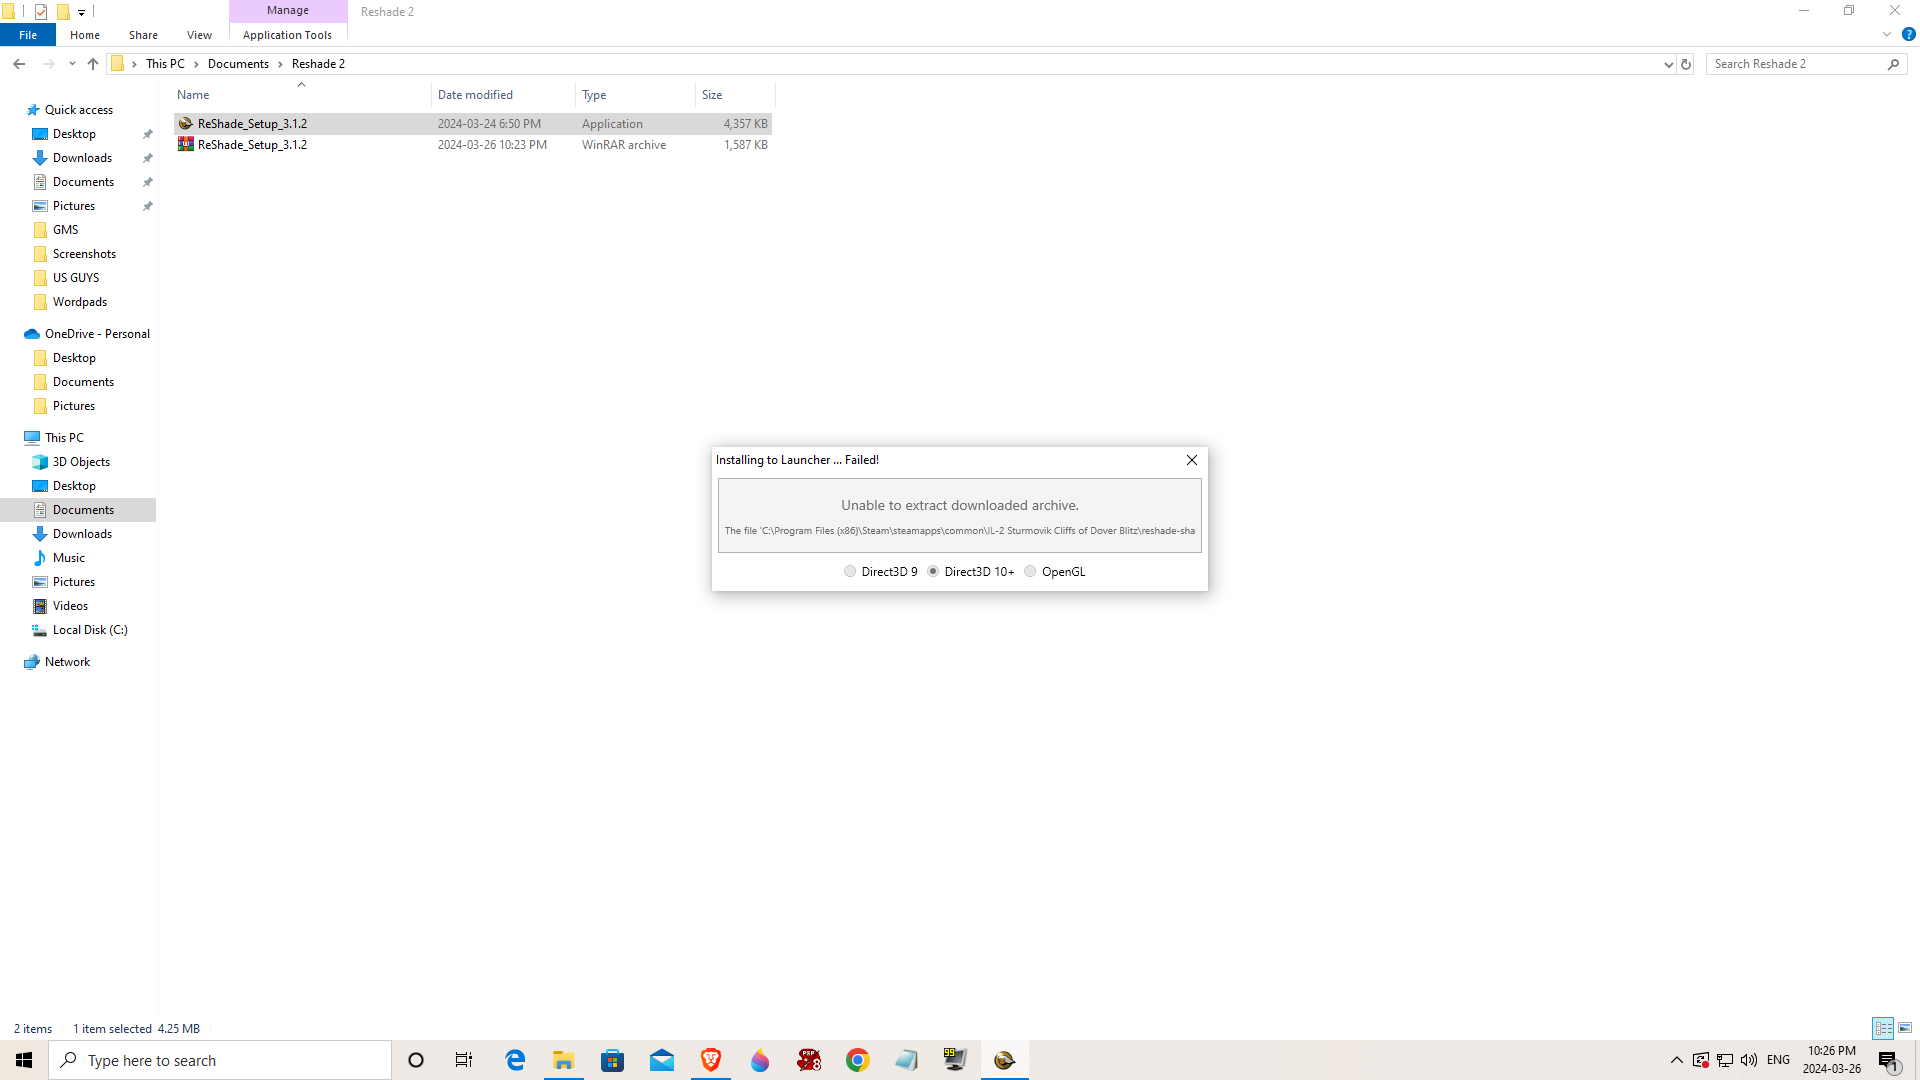Select OneDrive - Personal in sidebar

[97, 334]
